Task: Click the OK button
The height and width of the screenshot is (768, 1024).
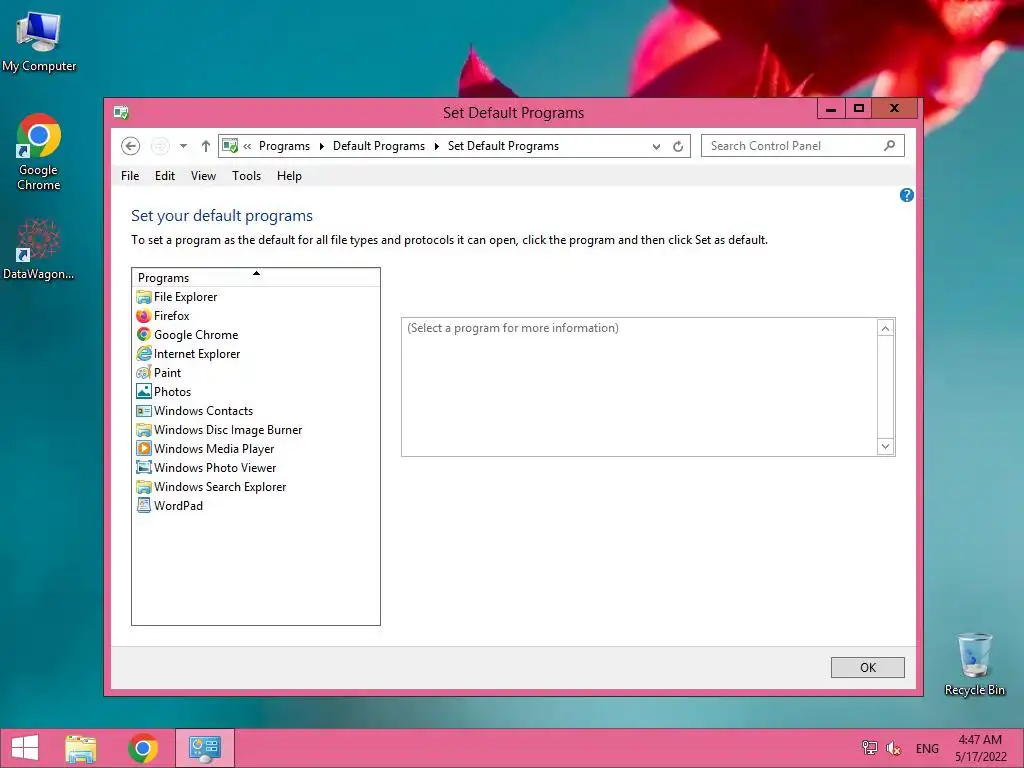Action: [867, 667]
